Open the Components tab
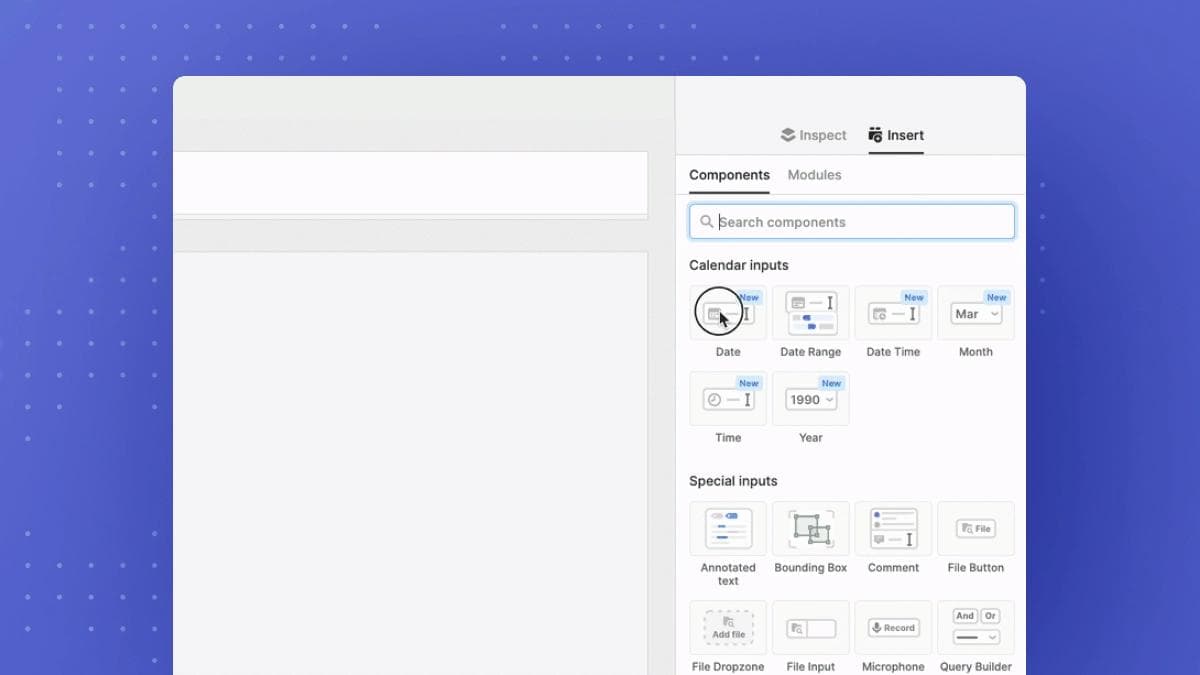1200x675 pixels. click(729, 175)
